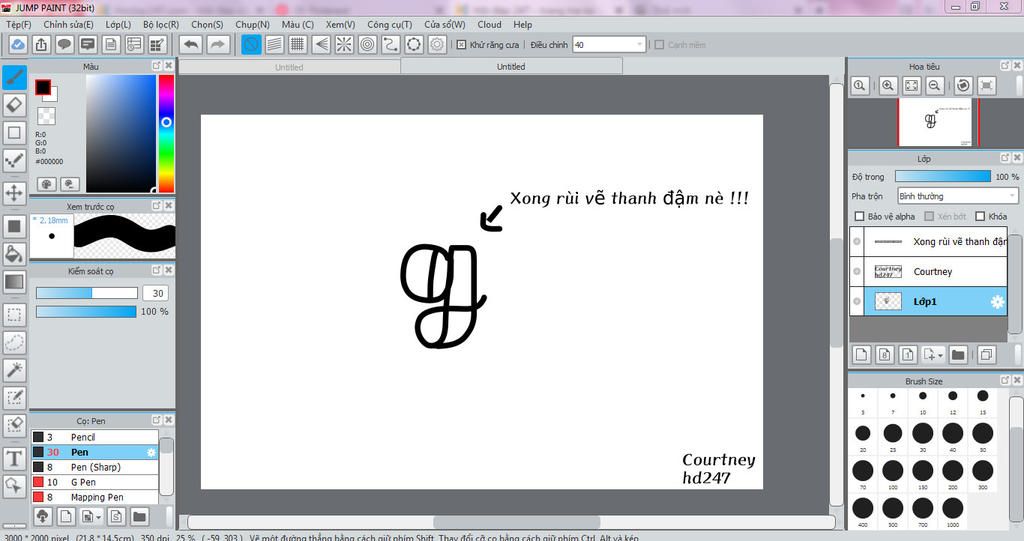Click the horizontal canvas scrollbar

[517, 522]
